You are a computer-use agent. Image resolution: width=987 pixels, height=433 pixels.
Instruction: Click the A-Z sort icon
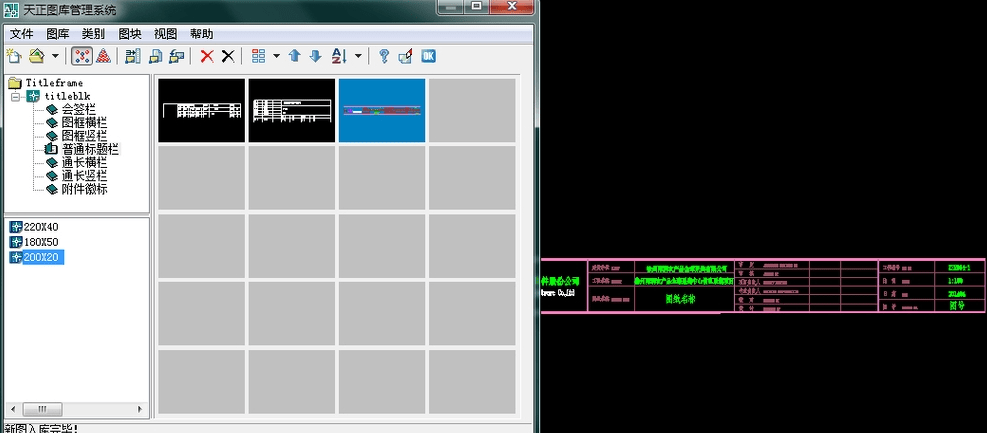[339, 56]
